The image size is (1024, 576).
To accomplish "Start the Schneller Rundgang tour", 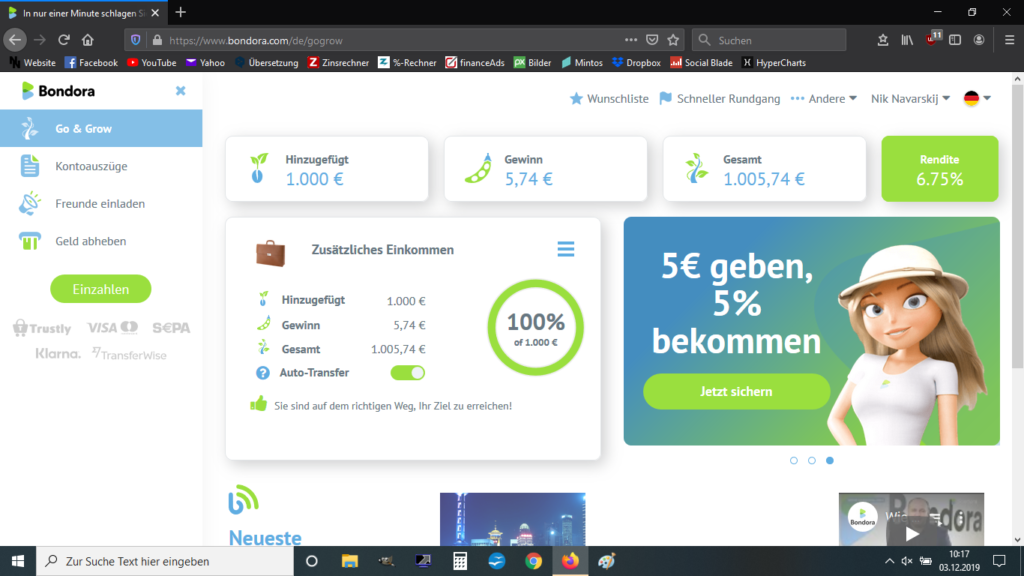I will point(720,99).
